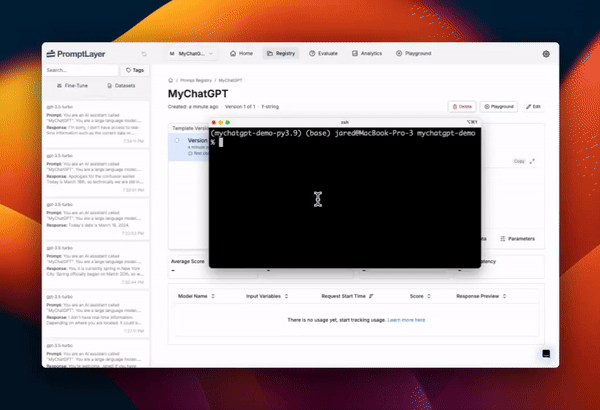Click the refresh icon beside PromptLayer logo

click(144, 54)
